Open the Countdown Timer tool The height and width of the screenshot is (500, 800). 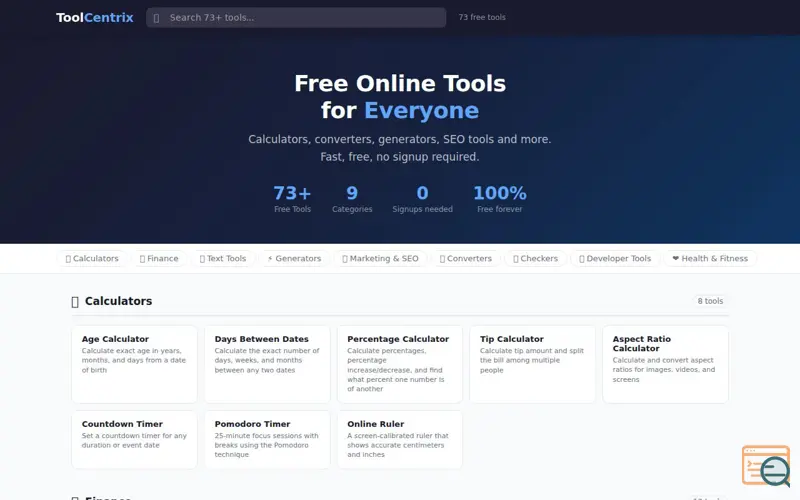coord(134,440)
